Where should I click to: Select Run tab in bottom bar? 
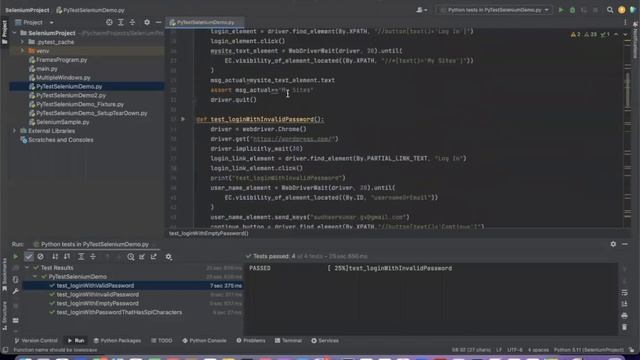pos(76,340)
